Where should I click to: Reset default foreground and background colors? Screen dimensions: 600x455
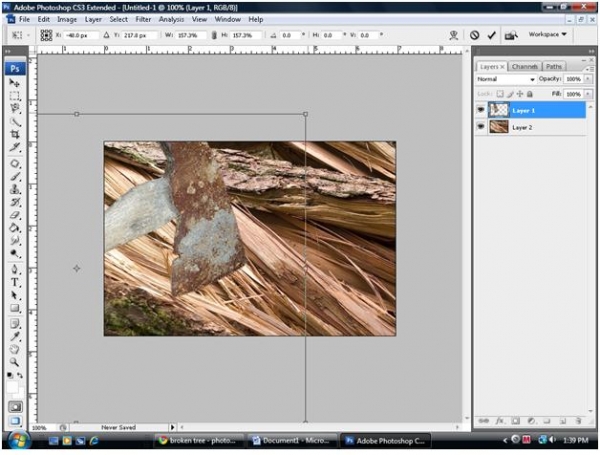click(10, 376)
